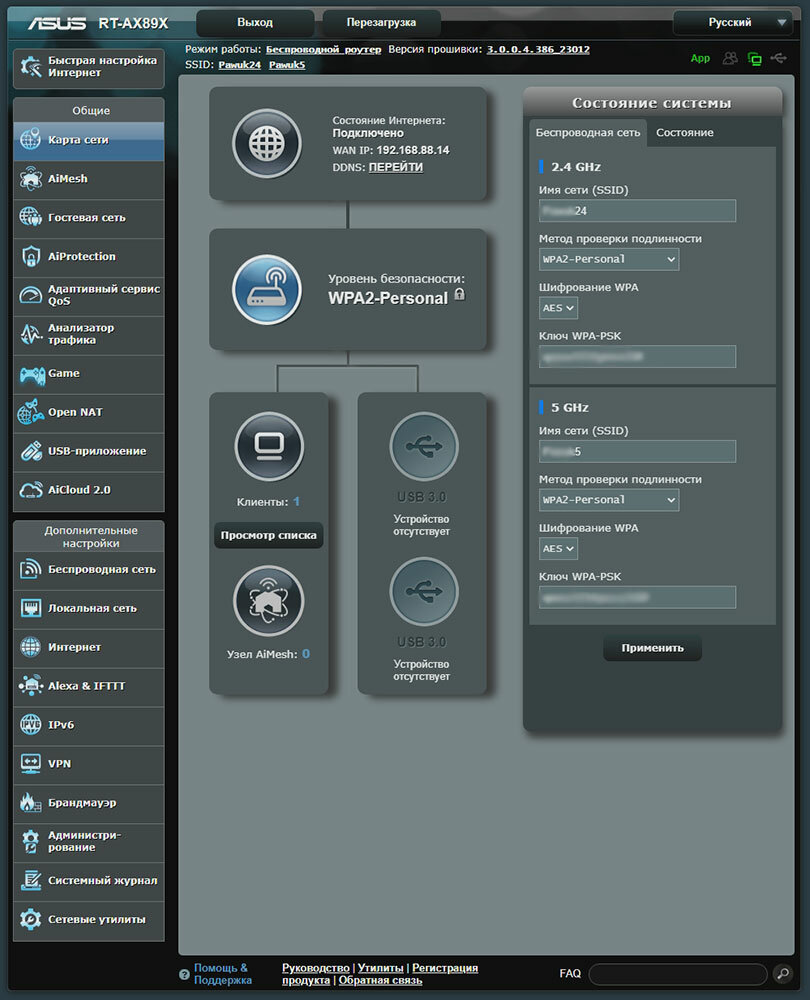Open 2.4 GHz authentication method dropdown
The width and height of the screenshot is (810, 1000).
[x=608, y=260]
